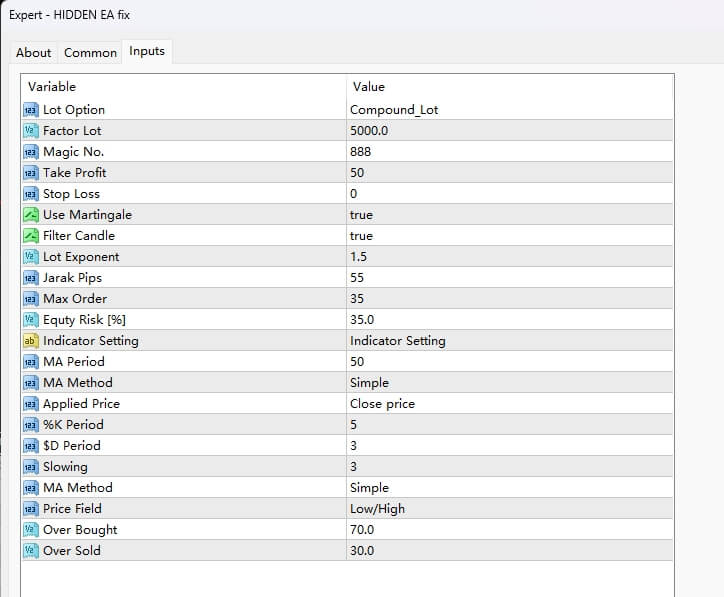Click the Value column header
Screen dimensions: 724x597
coord(369,87)
